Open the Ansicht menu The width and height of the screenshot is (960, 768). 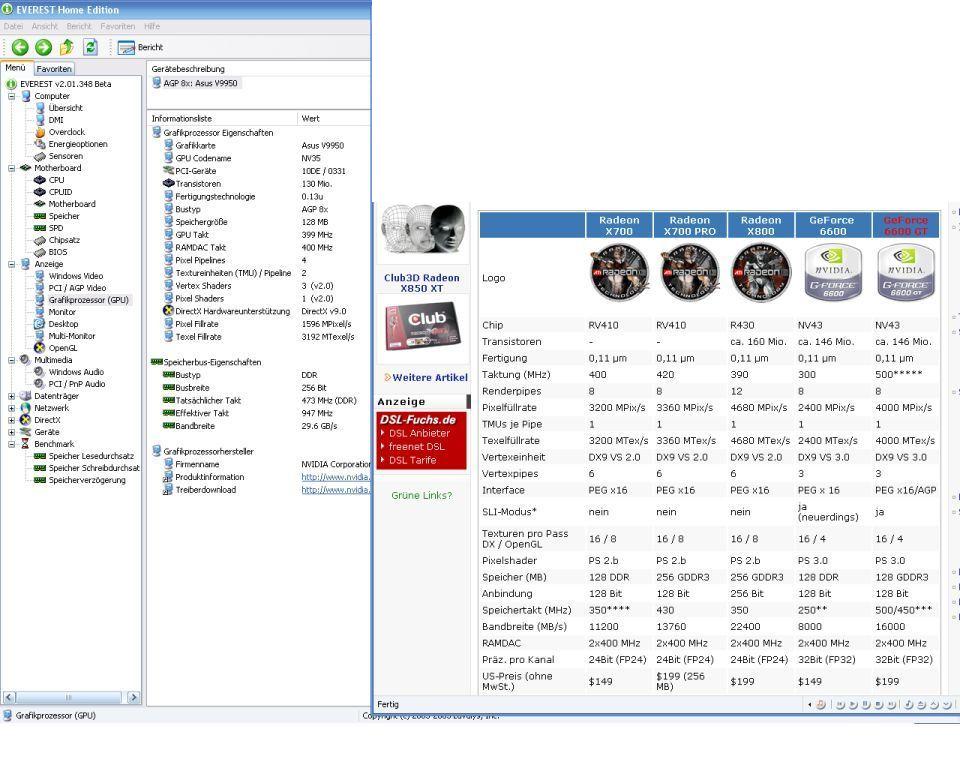point(44,26)
